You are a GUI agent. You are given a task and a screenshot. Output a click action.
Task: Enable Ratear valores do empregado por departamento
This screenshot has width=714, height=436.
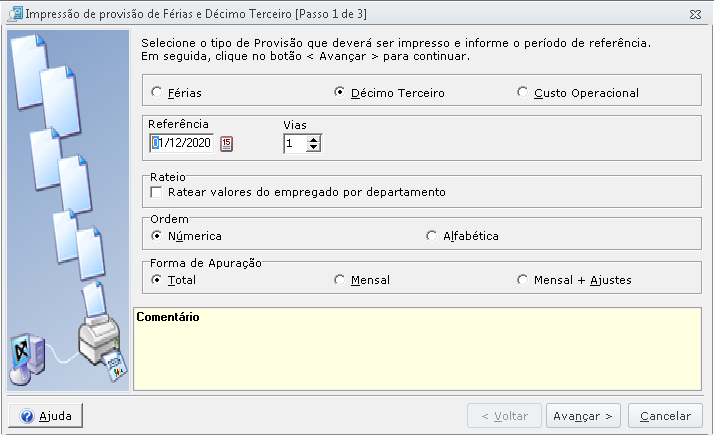point(156,192)
